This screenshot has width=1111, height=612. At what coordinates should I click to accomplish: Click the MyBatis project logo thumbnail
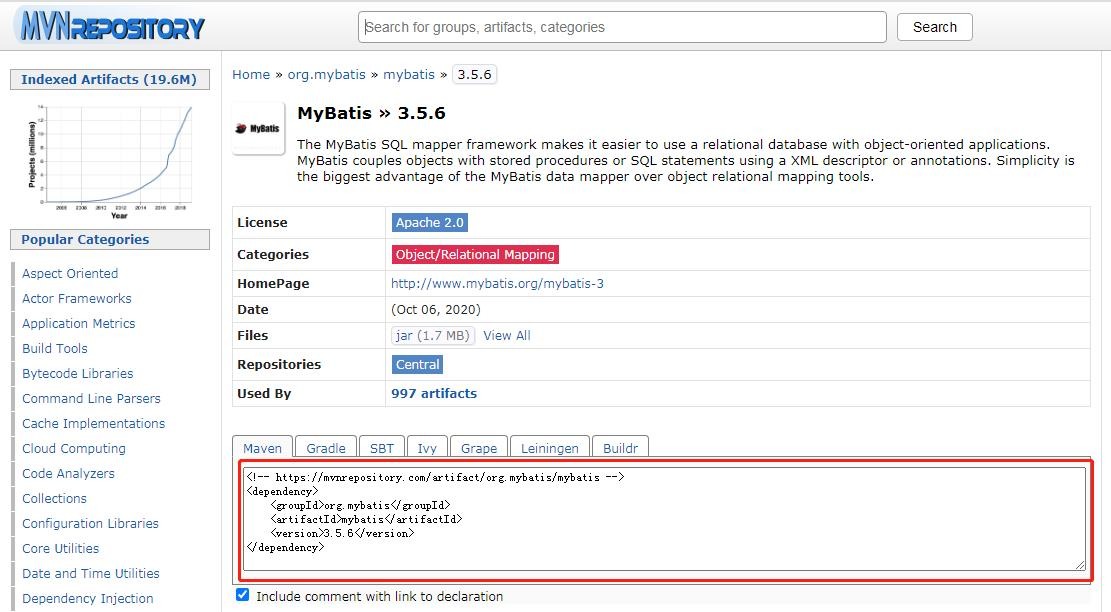(x=258, y=128)
